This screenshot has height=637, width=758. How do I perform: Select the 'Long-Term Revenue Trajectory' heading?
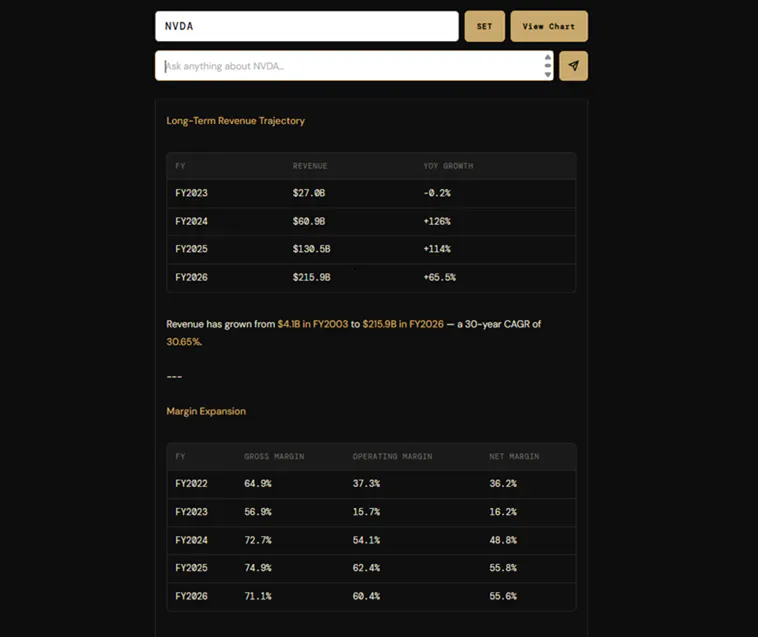[x=235, y=121]
